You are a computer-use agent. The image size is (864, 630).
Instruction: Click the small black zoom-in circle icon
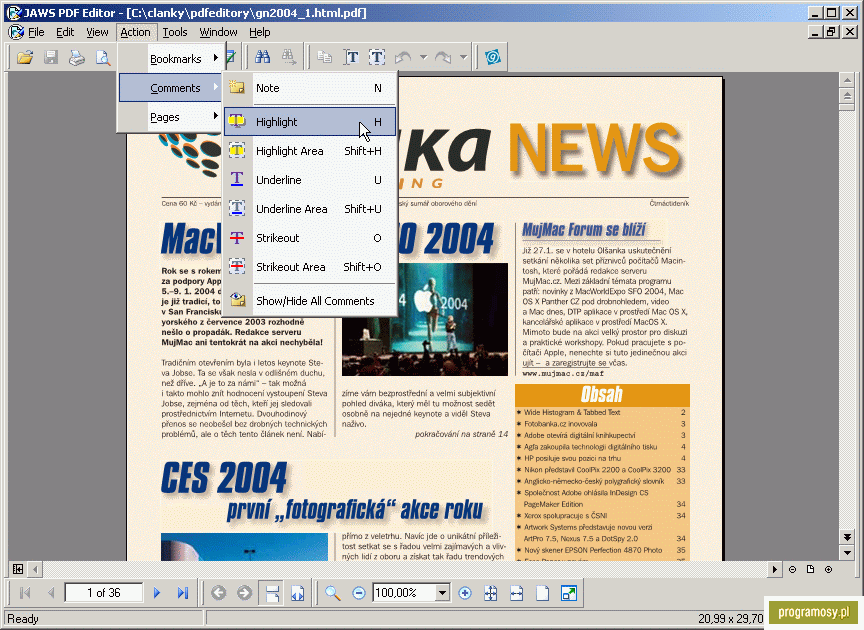[828, 569]
